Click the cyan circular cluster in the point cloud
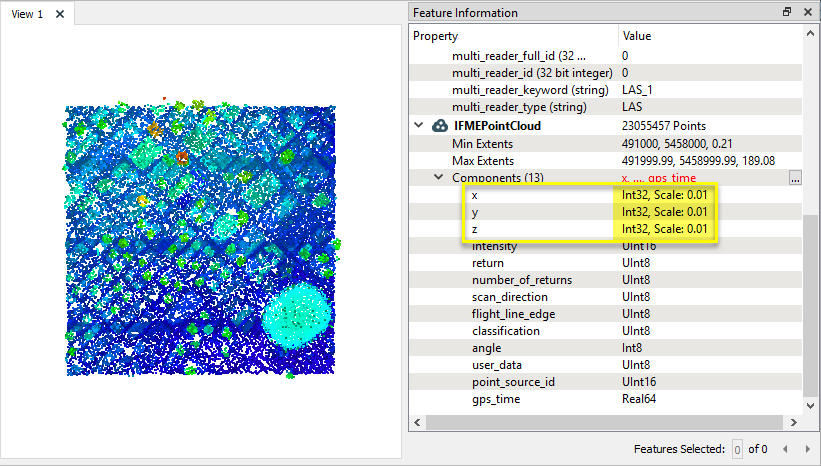This screenshot has height=466, width=821. pyautogui.click(x=297, y=316)
